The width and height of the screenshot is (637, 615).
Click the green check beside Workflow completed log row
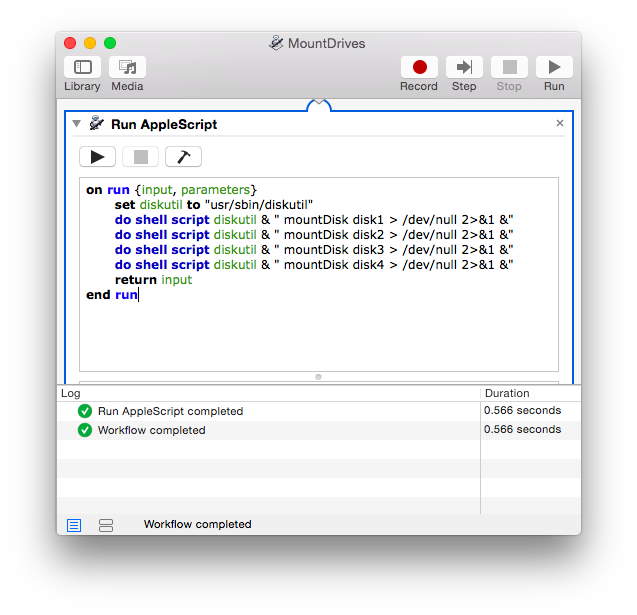click(85, 430)
